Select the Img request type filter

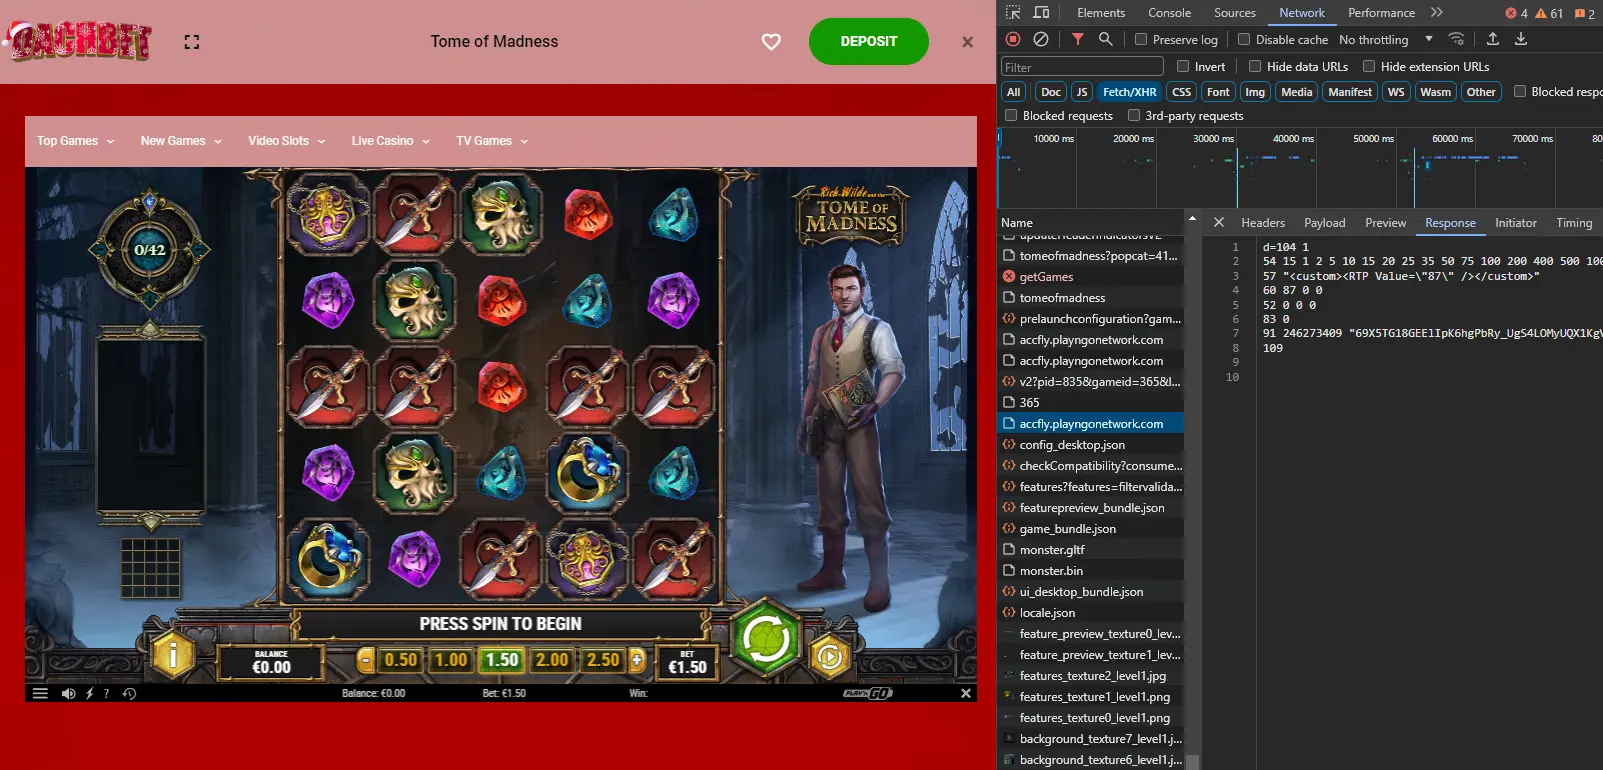click(1255, 92)
